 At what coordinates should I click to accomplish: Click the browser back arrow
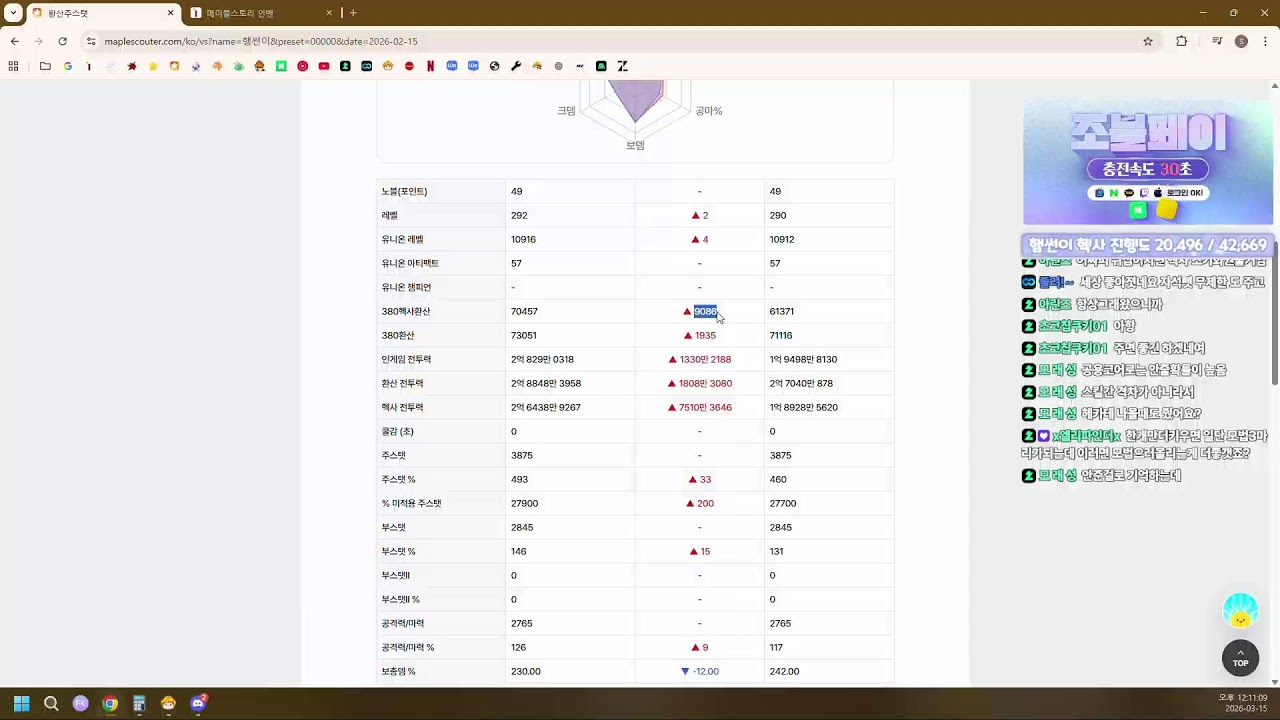[x=14, y=41]
